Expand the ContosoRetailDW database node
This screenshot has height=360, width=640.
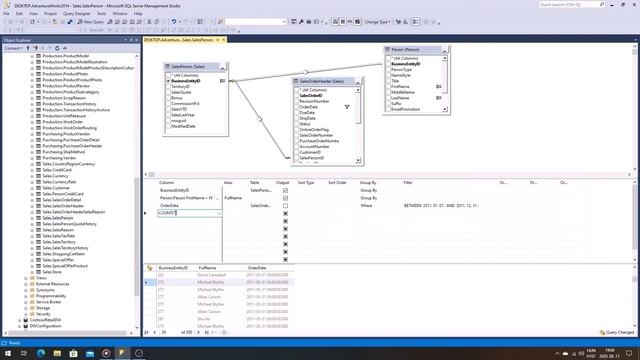[x=19, y=320]
